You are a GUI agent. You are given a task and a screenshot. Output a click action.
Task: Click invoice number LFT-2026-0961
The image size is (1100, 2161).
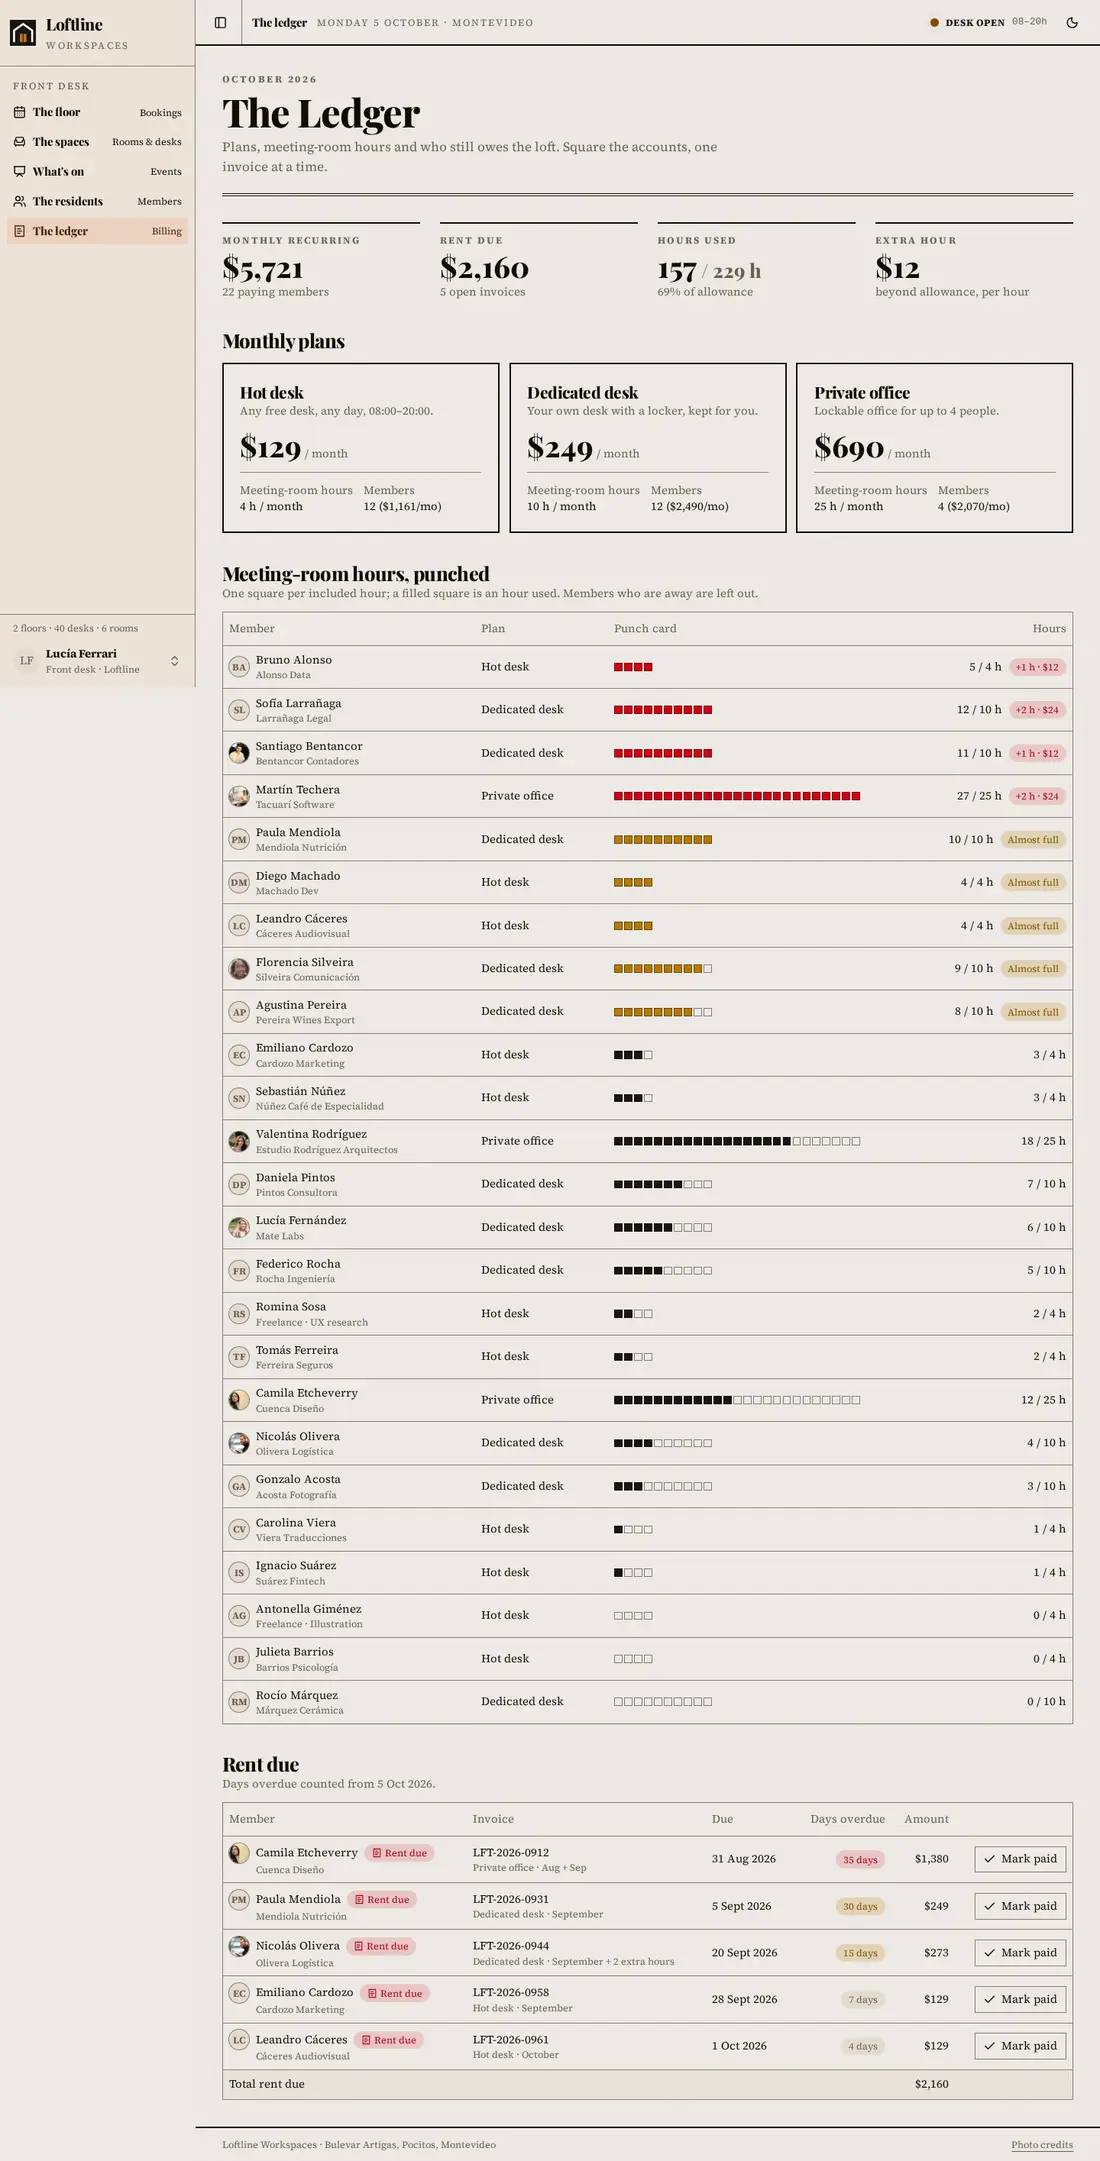[511, 2040]
